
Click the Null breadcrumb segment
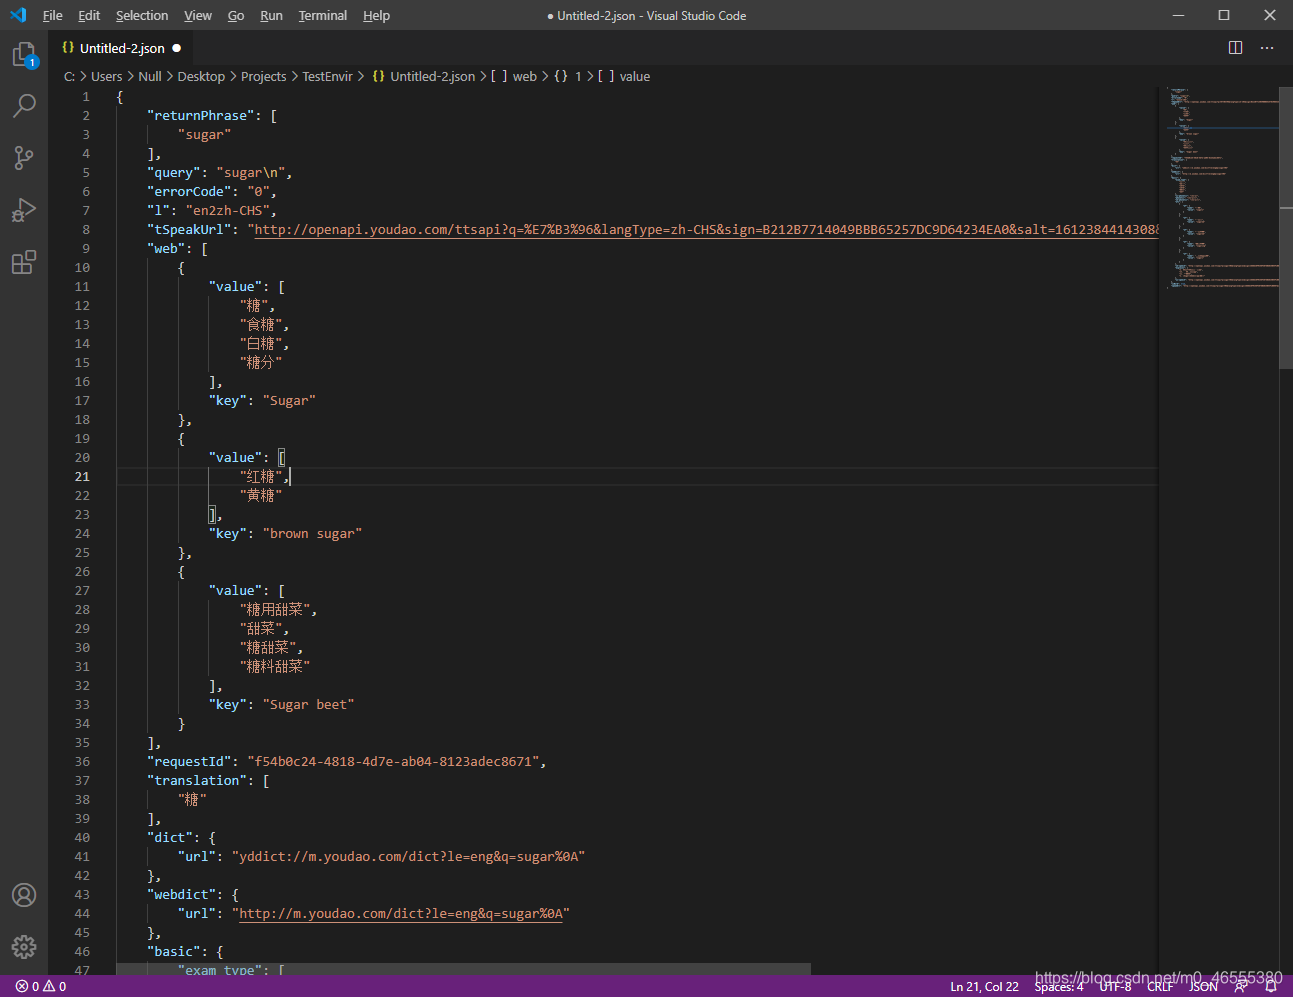tap(150, 76)
